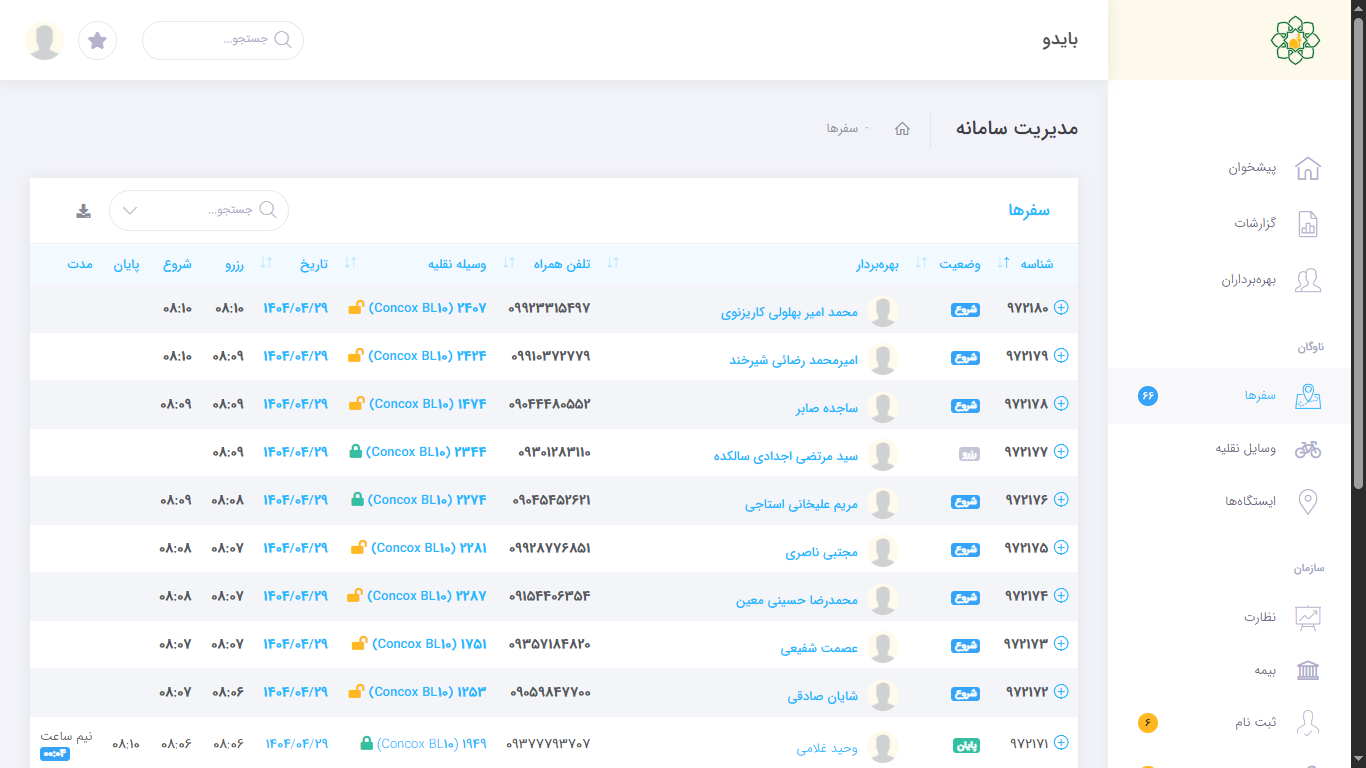Open the user avatar profile menu
Viewport: 1366px width, 768px height.
pyautogui.click(x=44, y=40)
